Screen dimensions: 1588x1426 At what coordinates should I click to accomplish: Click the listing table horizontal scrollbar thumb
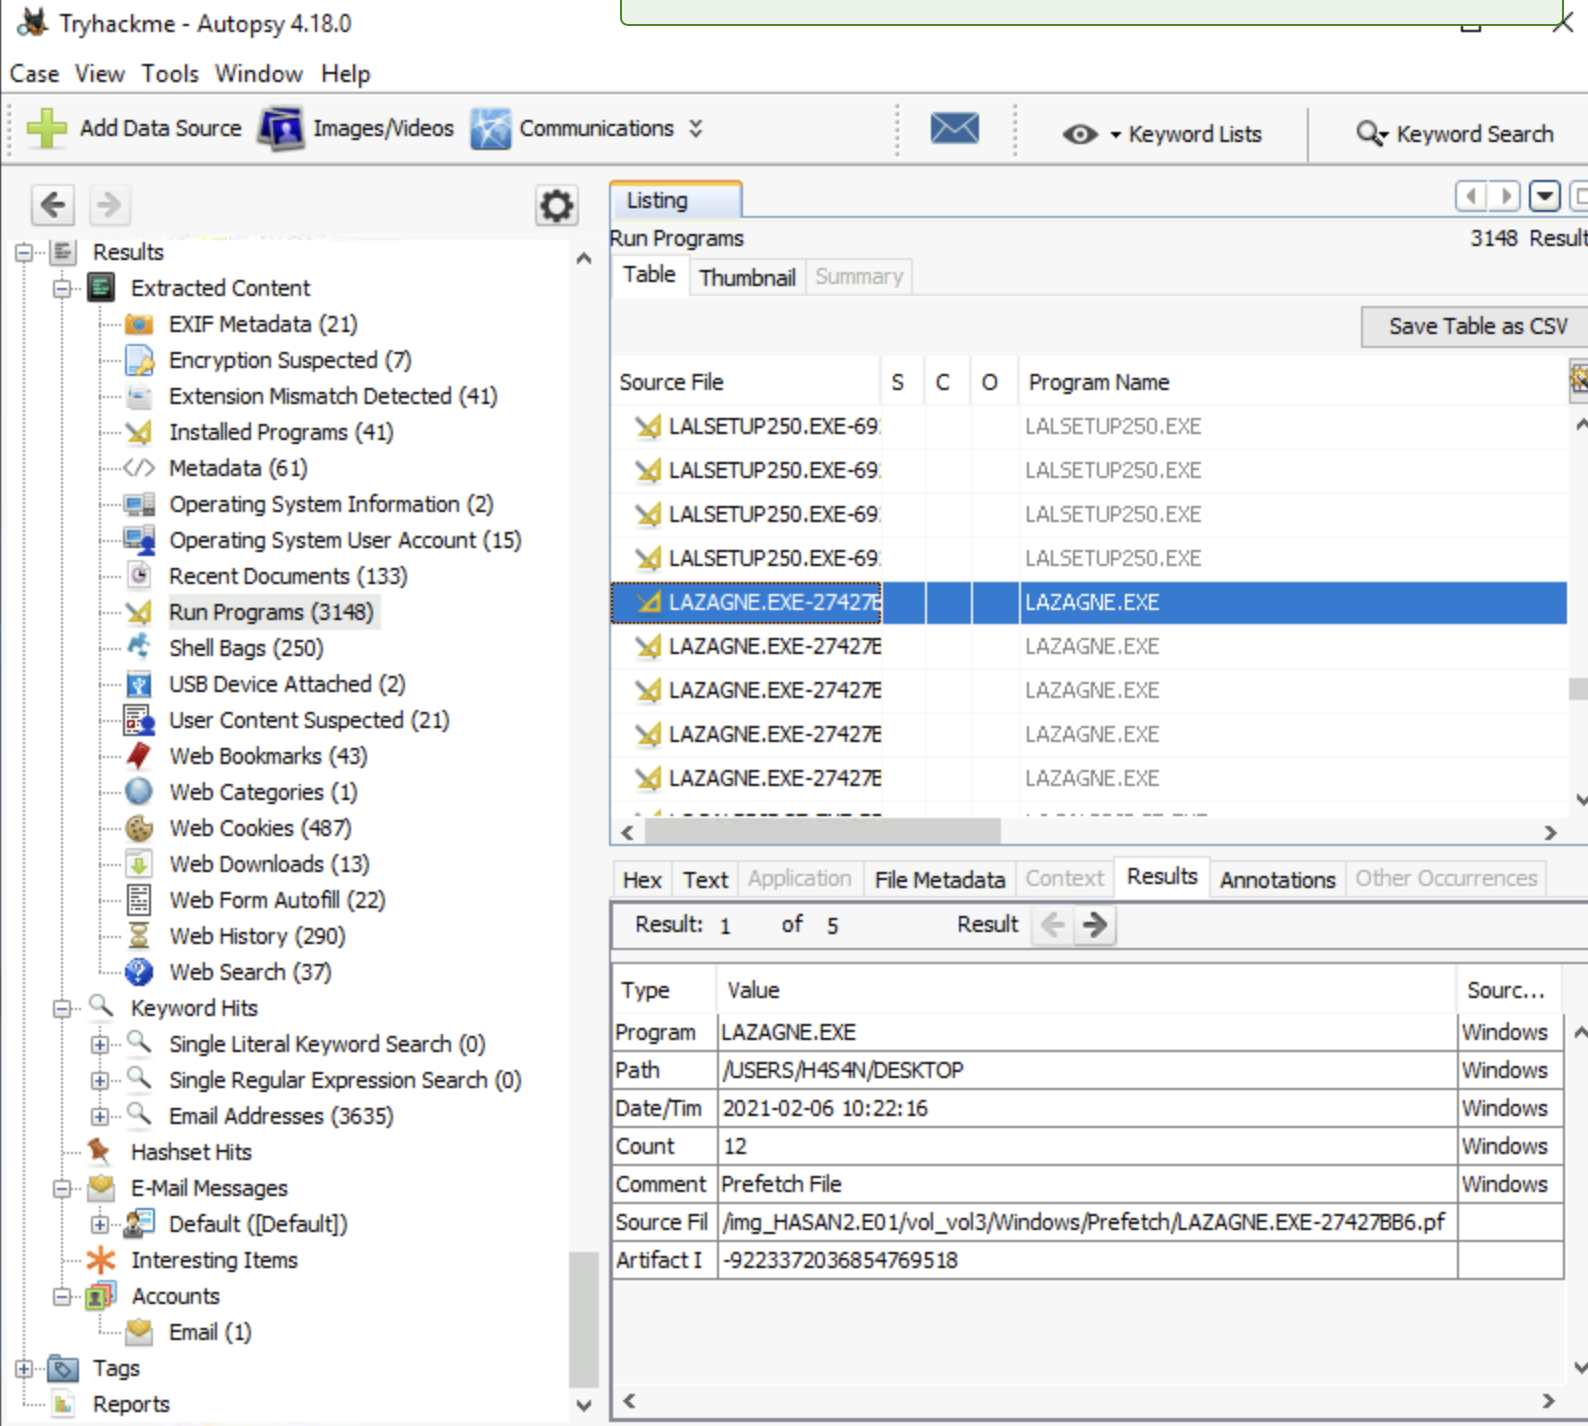(x=822, y=831)
